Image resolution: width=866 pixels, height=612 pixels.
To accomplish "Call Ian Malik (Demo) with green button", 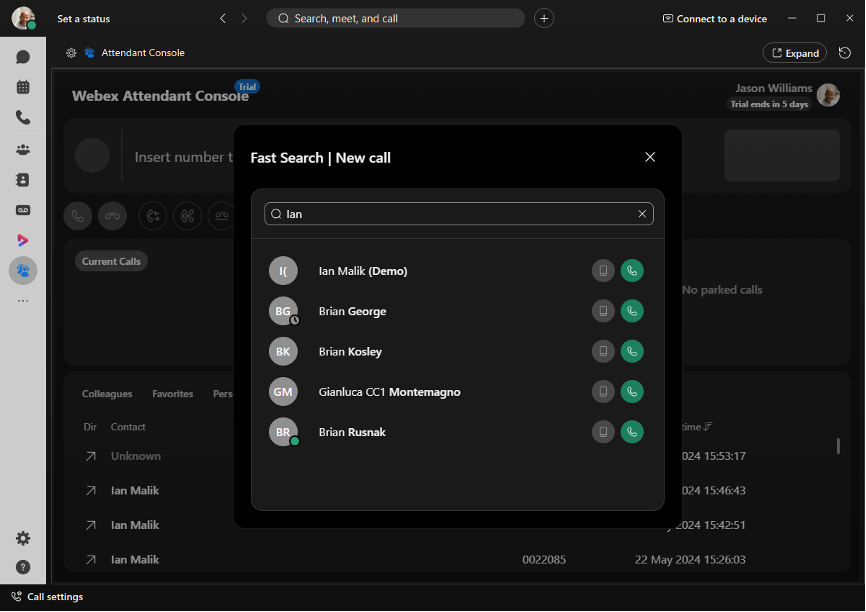I will [632, 271].
